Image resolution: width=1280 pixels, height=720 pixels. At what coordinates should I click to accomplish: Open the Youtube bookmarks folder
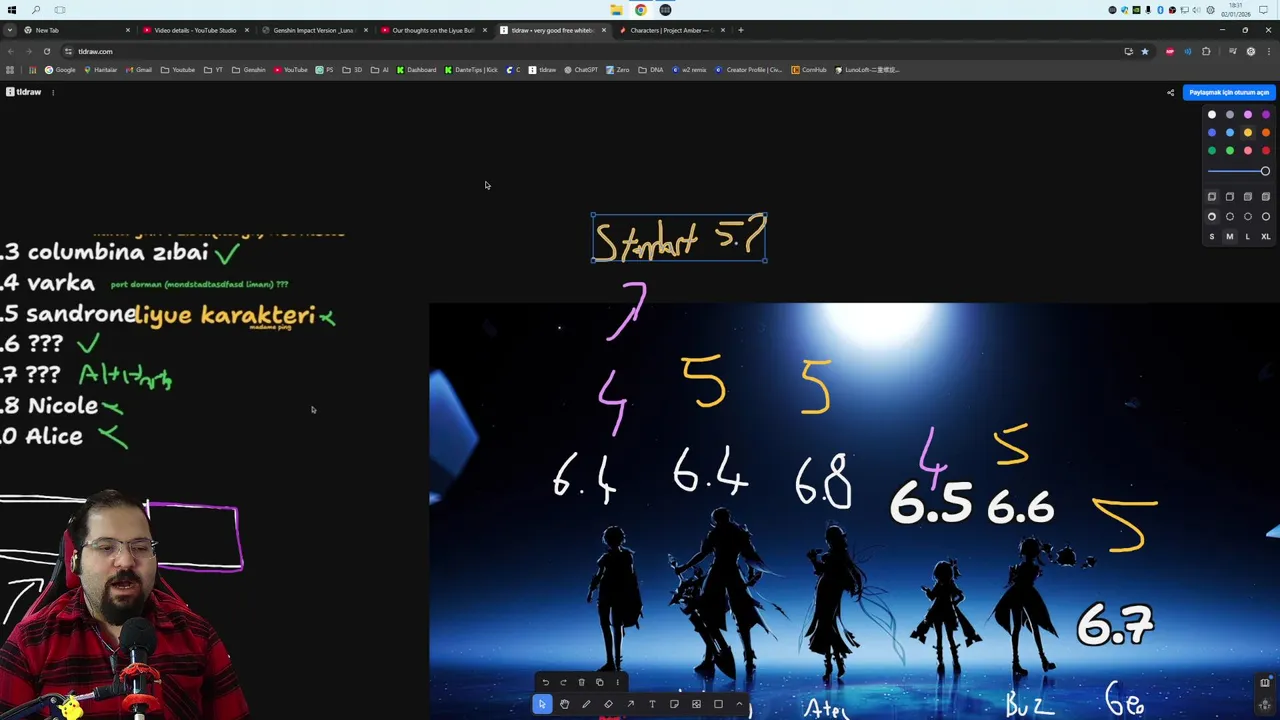(x=178, y=70)
